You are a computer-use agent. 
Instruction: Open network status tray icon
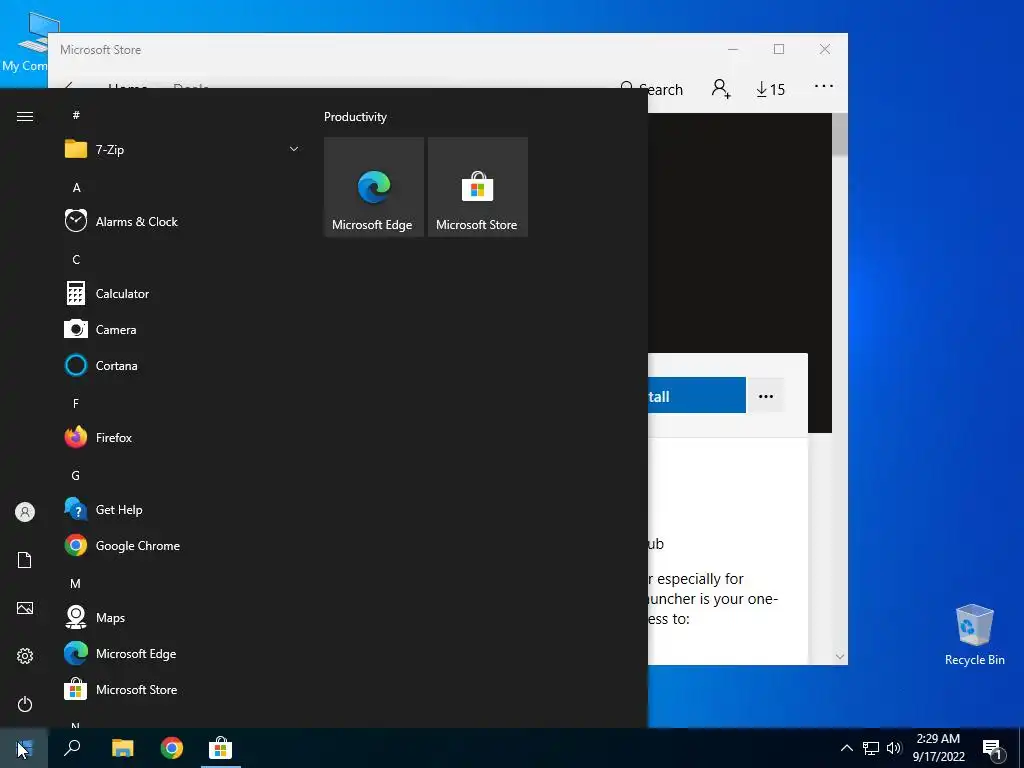click(x=871, y=748)
